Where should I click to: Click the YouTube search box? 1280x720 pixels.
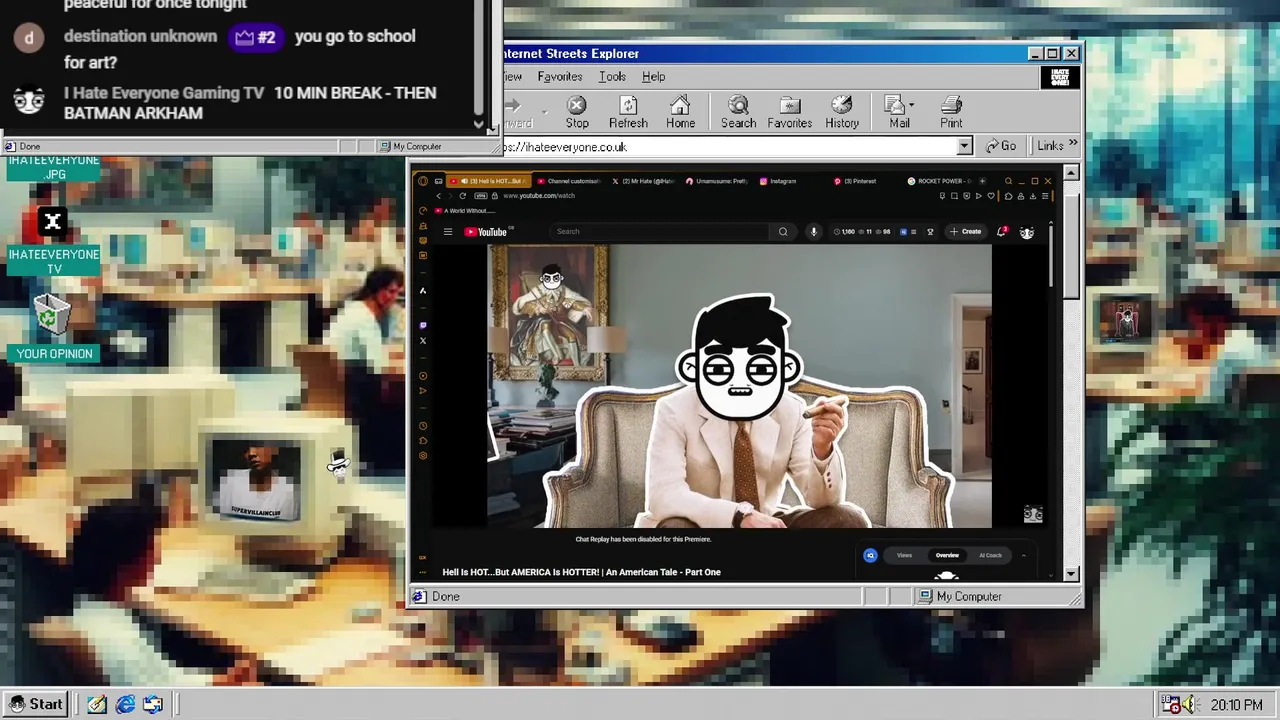tap(660, 232)
